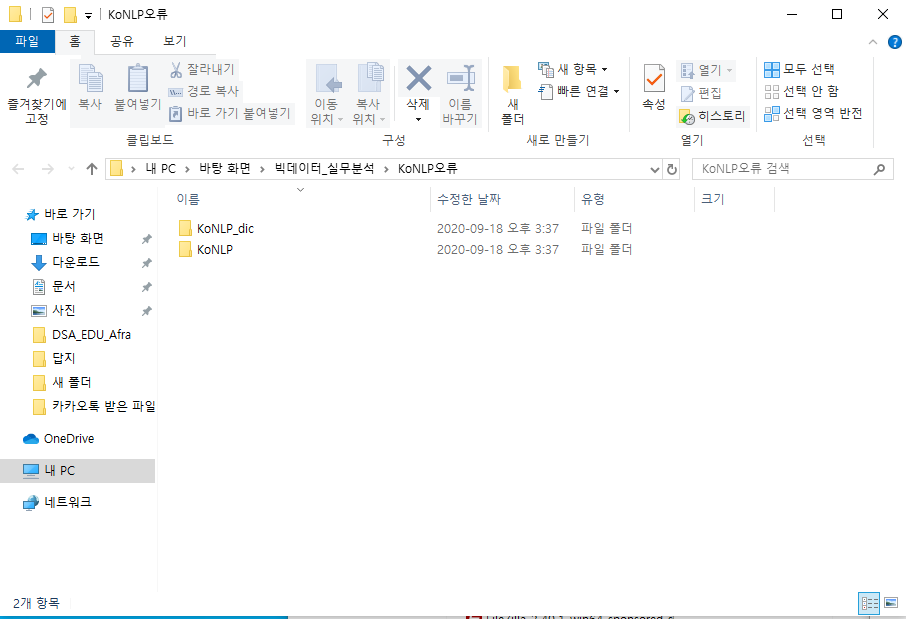
Task: Click the search magnifier icon
Action: click(x=879, y=169)
